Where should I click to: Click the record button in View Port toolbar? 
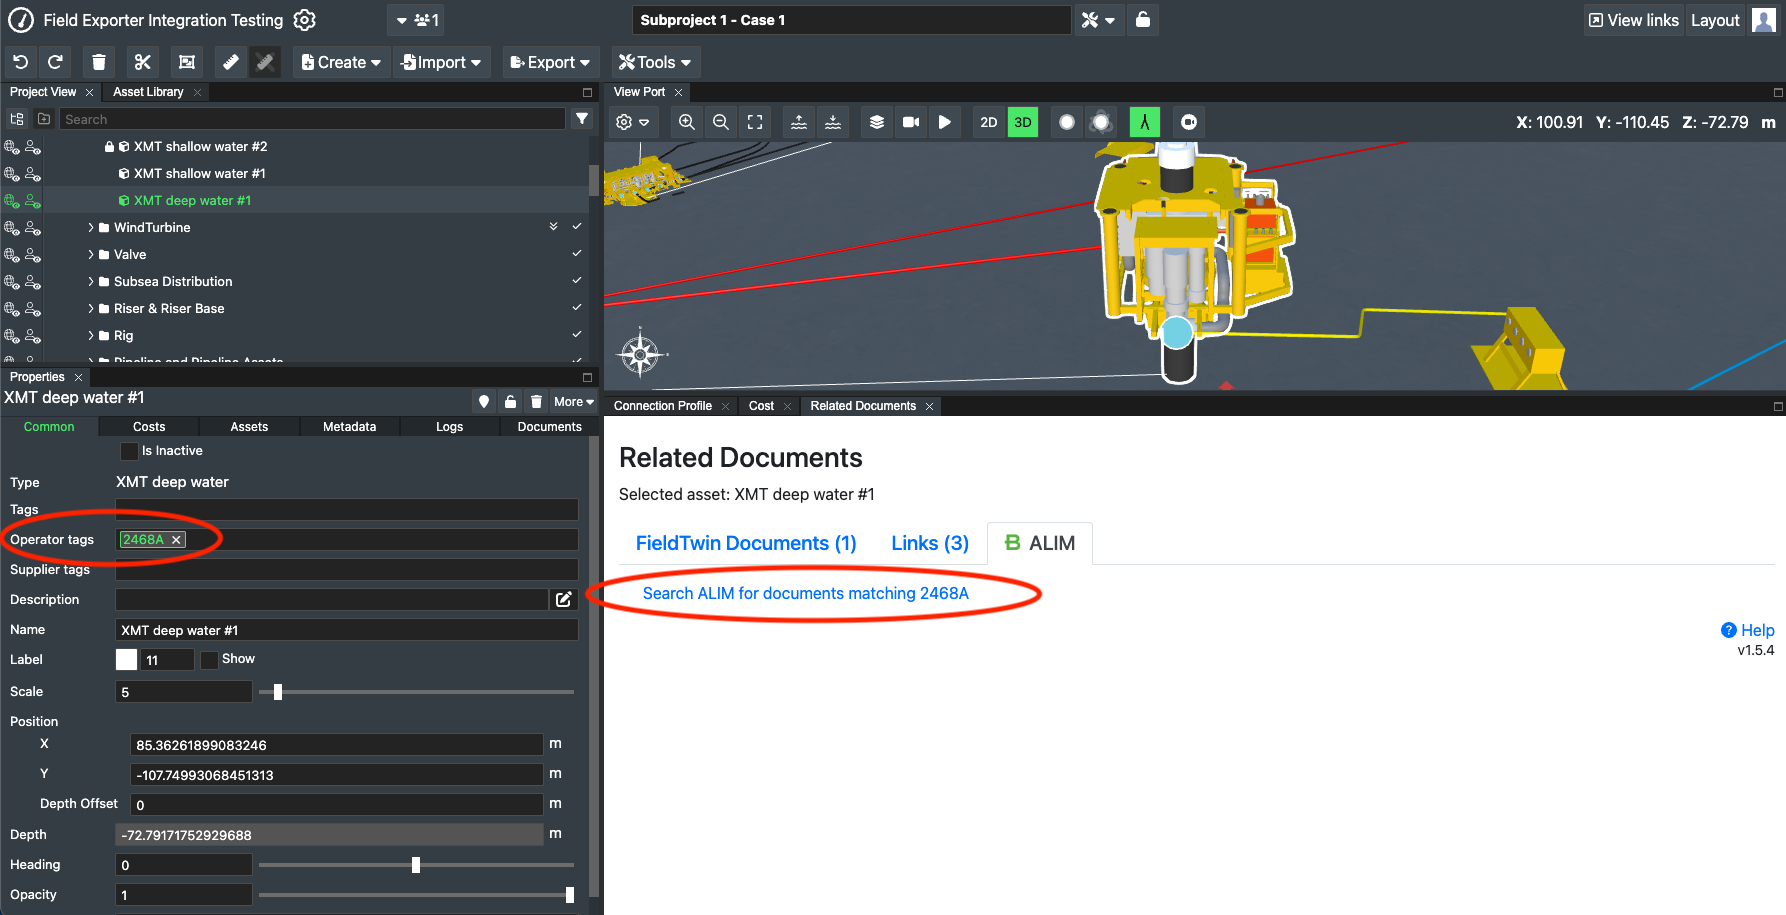pos(1189,122)
